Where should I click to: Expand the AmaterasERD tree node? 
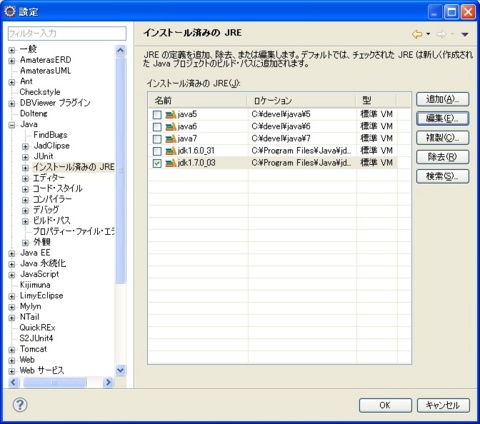(x=12, y=61)
